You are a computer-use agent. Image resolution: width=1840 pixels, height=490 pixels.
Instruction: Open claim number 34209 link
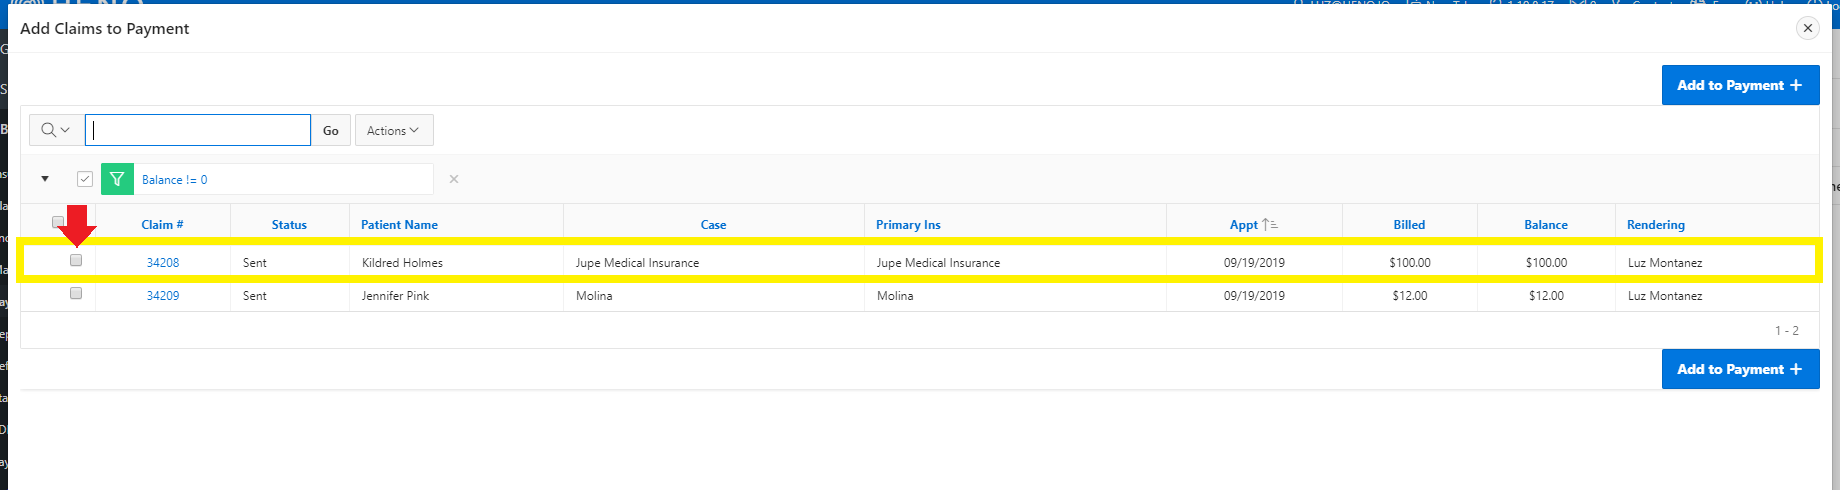pos(163,296)
